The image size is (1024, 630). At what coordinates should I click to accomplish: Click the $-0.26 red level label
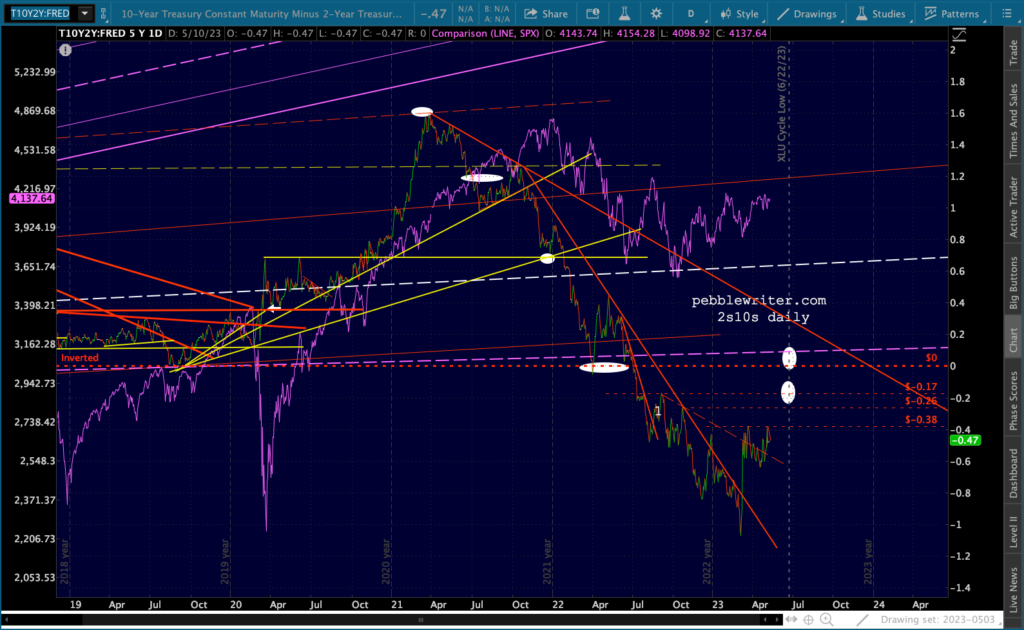(921, 401)
